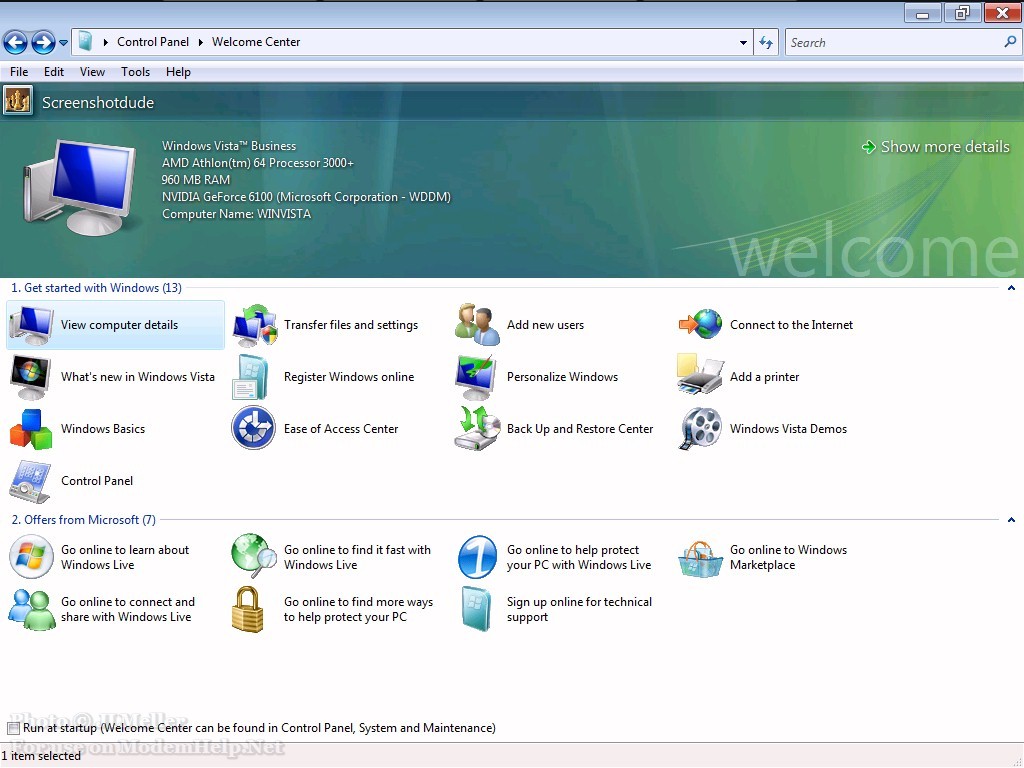Open the Back Up and Restore Center icon

tap(477, 428)
